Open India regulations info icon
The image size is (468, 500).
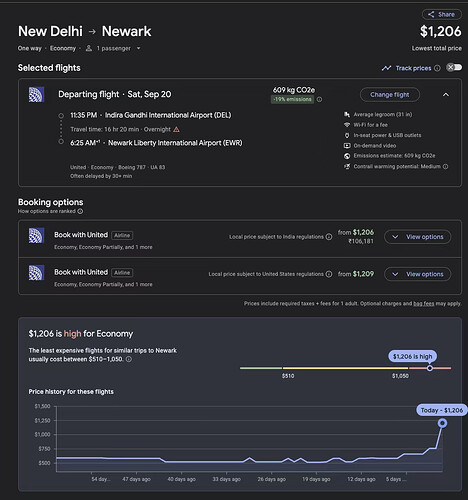(329, 237)
